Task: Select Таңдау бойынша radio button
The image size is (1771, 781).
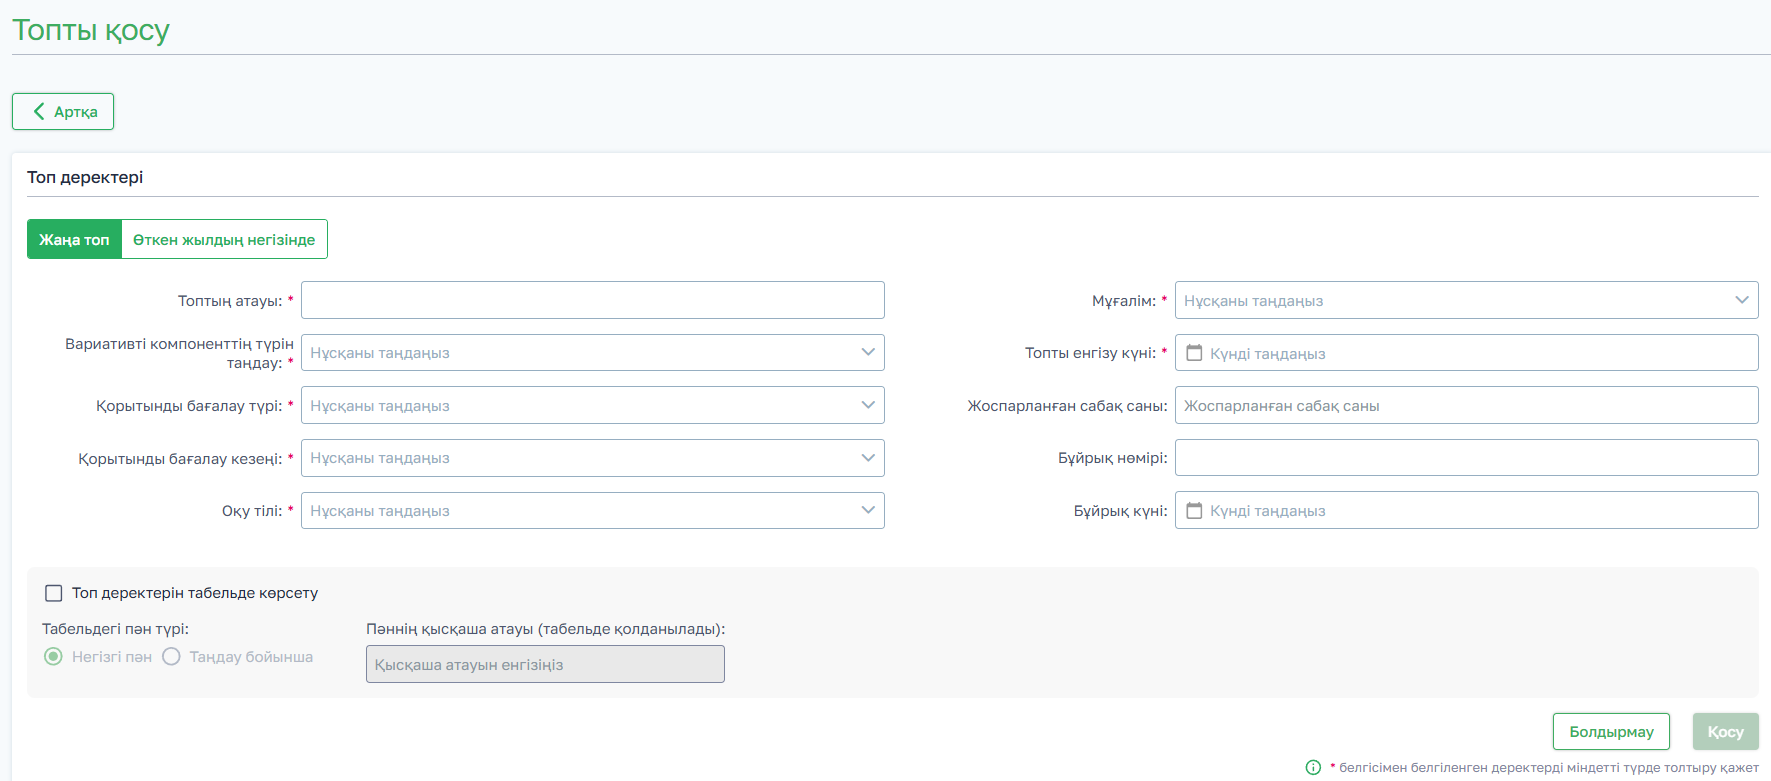Action: (x=172, y=657)
